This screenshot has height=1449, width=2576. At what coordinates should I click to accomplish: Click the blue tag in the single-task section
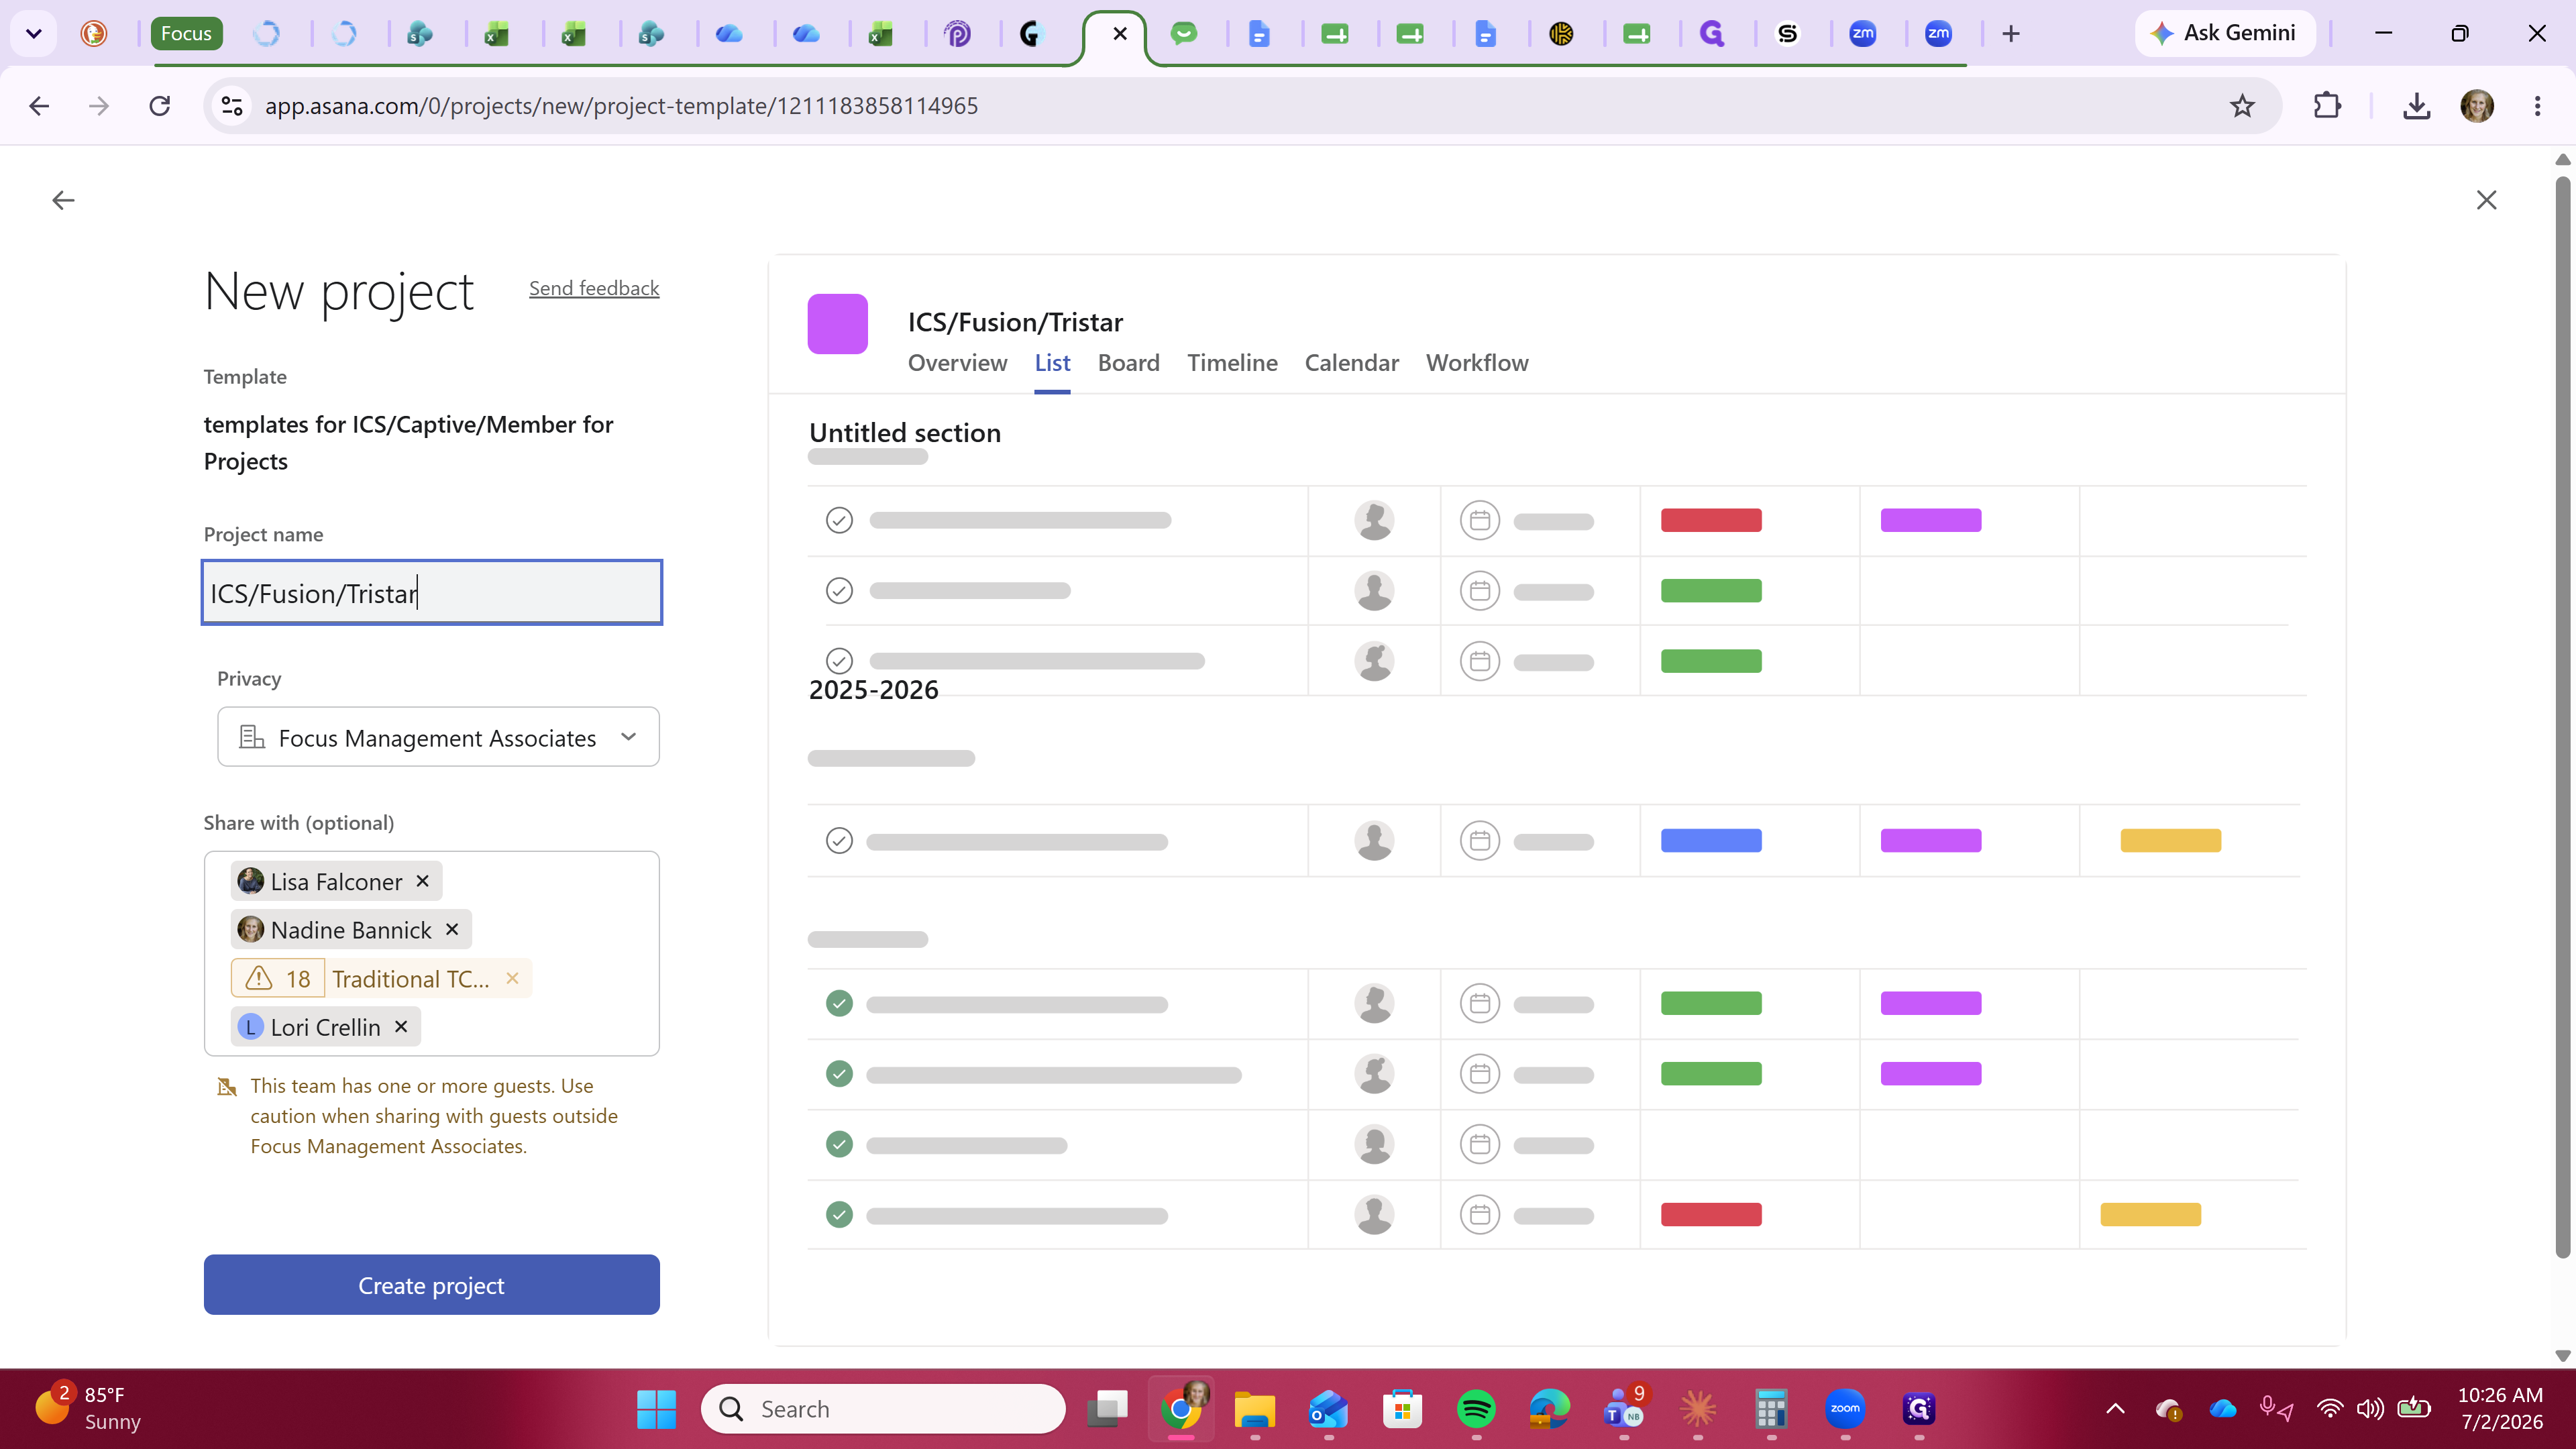pos(1711,841)
